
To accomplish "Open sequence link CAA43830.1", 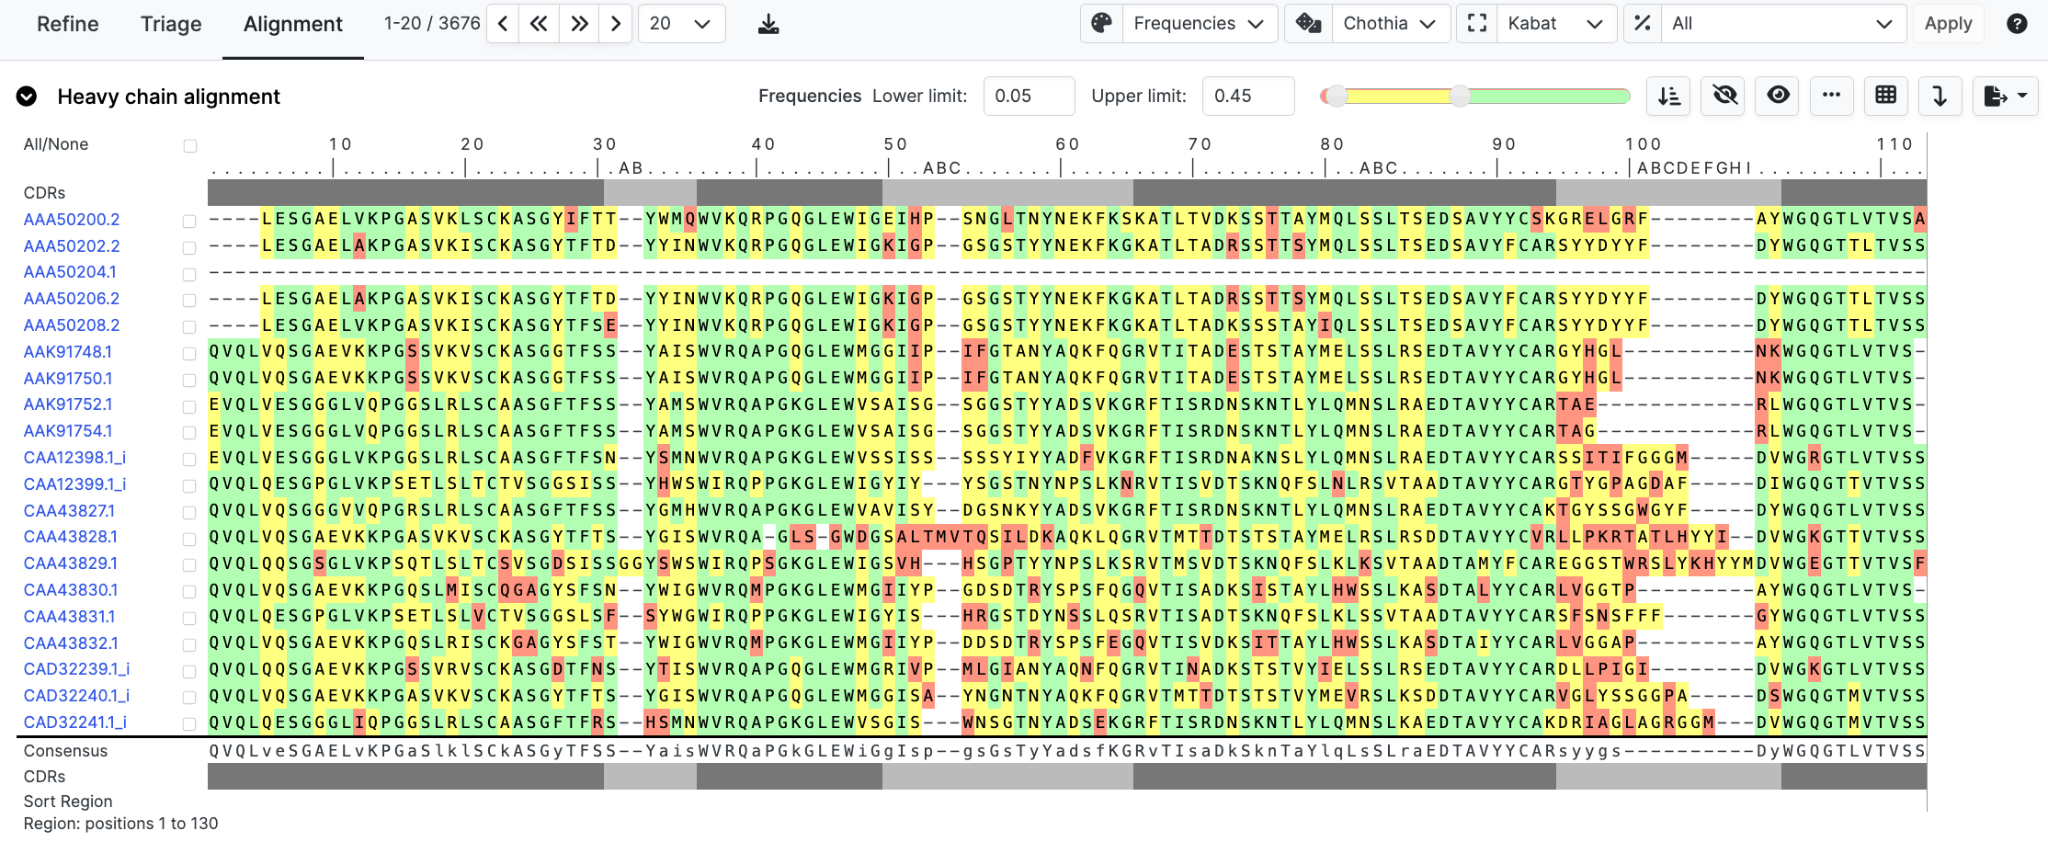I will coord(71,590).
